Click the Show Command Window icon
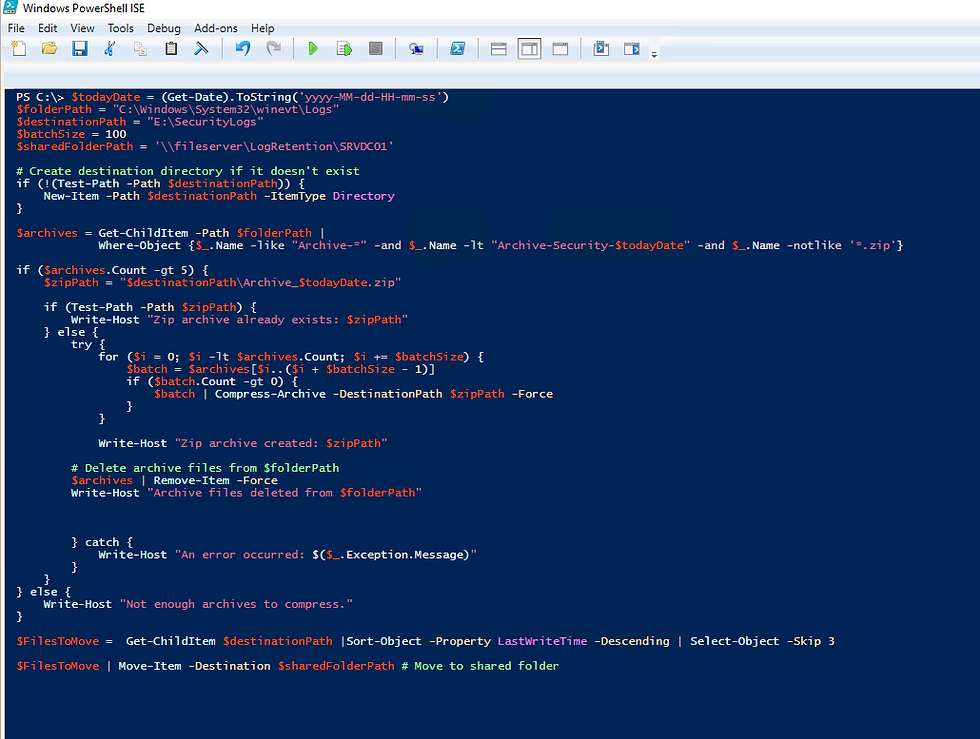980x739 pixels. click(601, 49)
